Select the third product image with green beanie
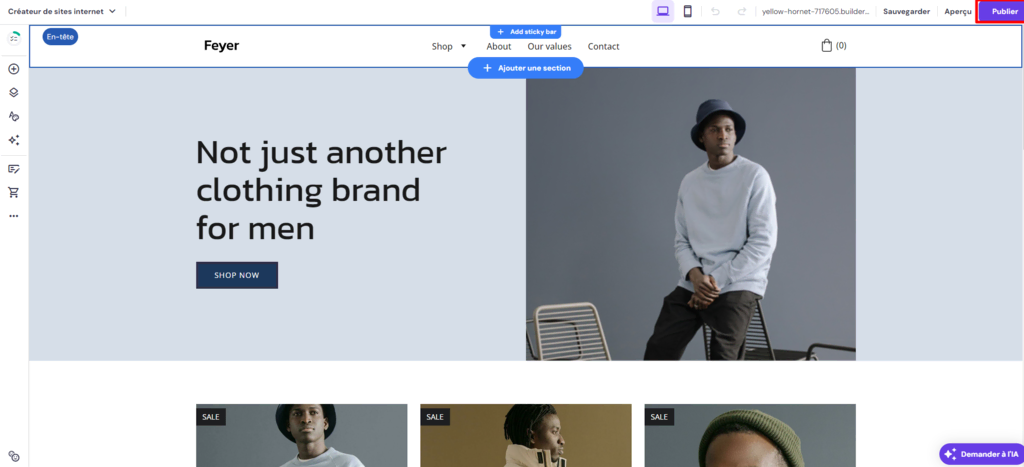 click(x=750, y=435)
